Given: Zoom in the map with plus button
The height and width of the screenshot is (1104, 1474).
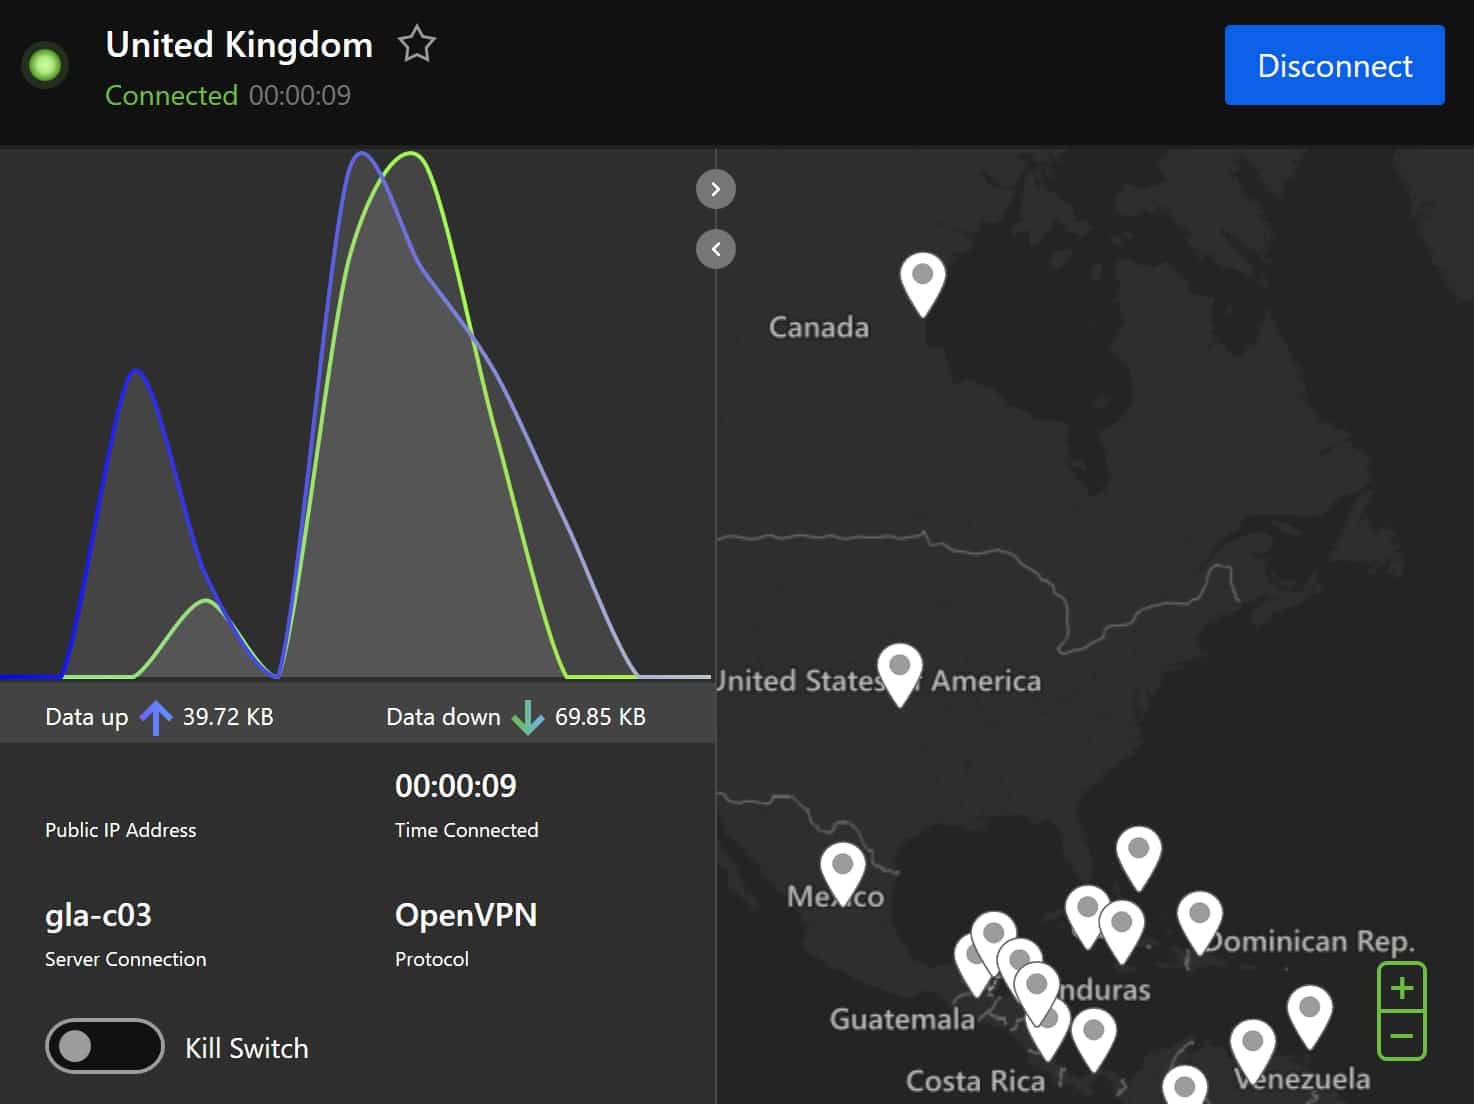Looking at the screenshot, I should [1402, 988].
